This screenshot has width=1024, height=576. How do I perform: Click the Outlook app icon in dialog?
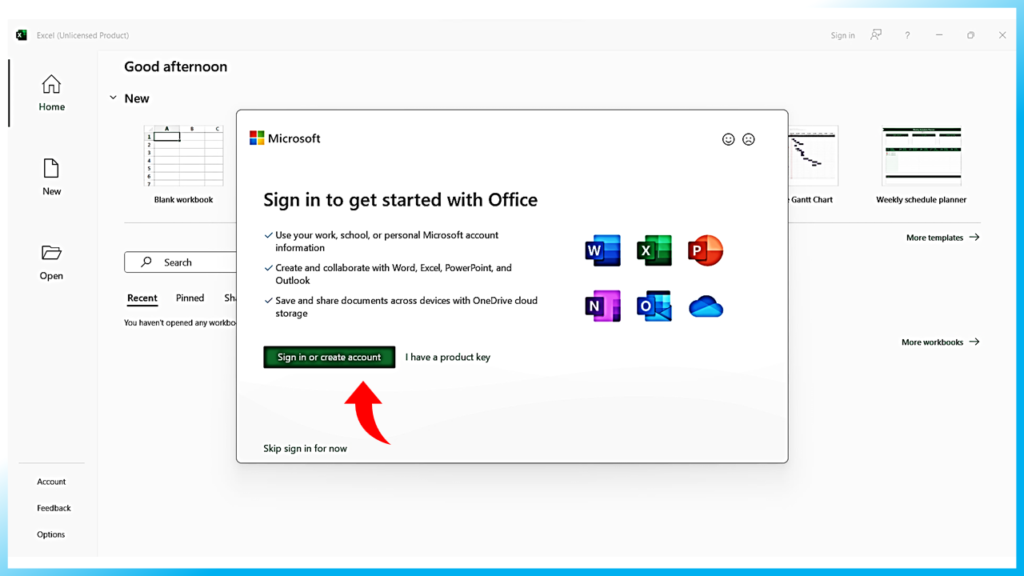[654, 306]
